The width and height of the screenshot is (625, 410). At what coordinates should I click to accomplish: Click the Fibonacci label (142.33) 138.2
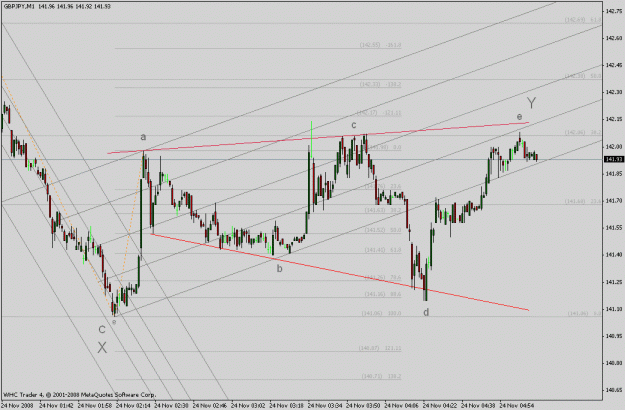pos(380,84)
